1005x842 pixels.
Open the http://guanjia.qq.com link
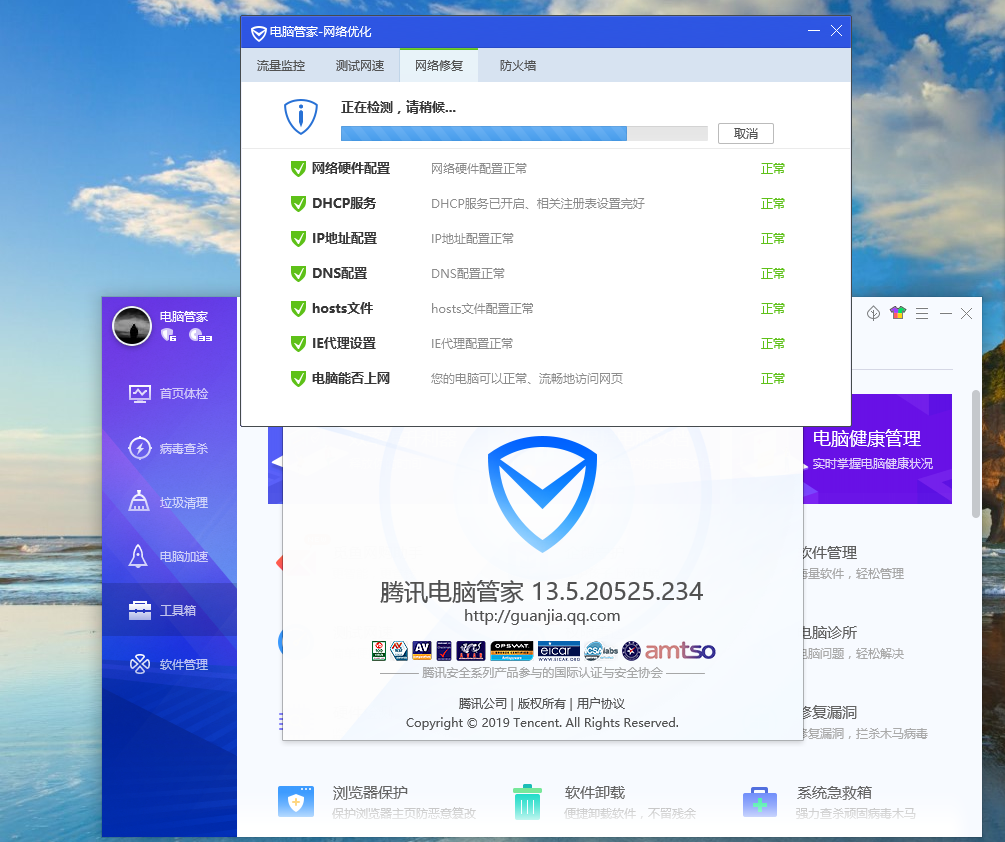pyautogui.click(x=542, y=616)
